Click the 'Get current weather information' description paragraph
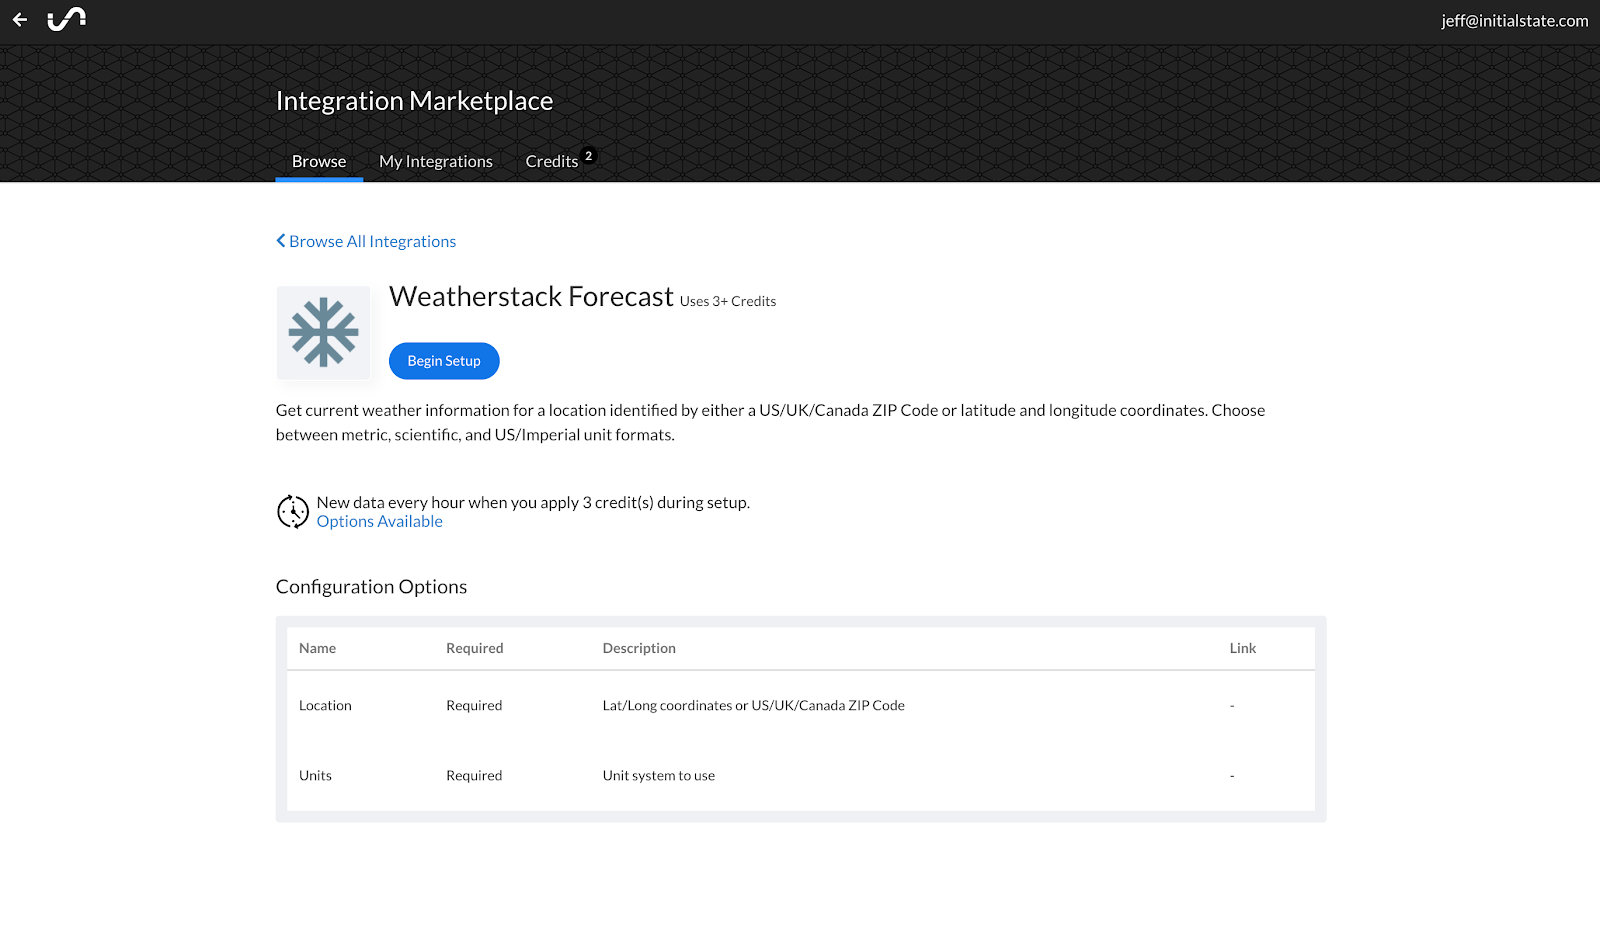This screenshot has height=937, width=1600. point(771,422)
